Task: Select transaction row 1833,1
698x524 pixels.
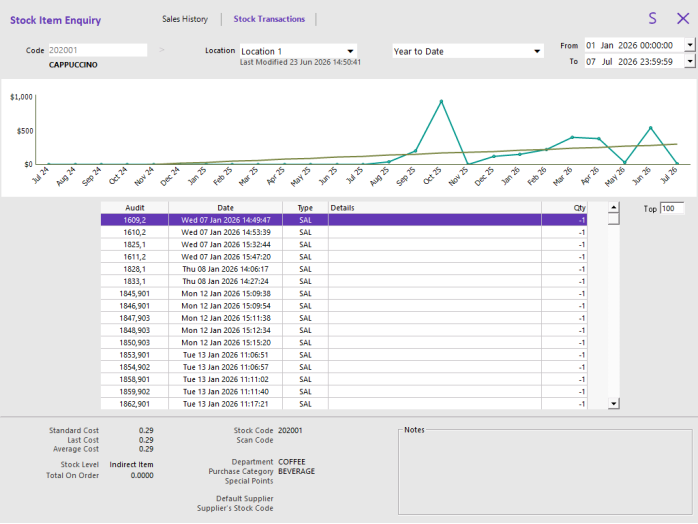Action: tap(344, 281)
